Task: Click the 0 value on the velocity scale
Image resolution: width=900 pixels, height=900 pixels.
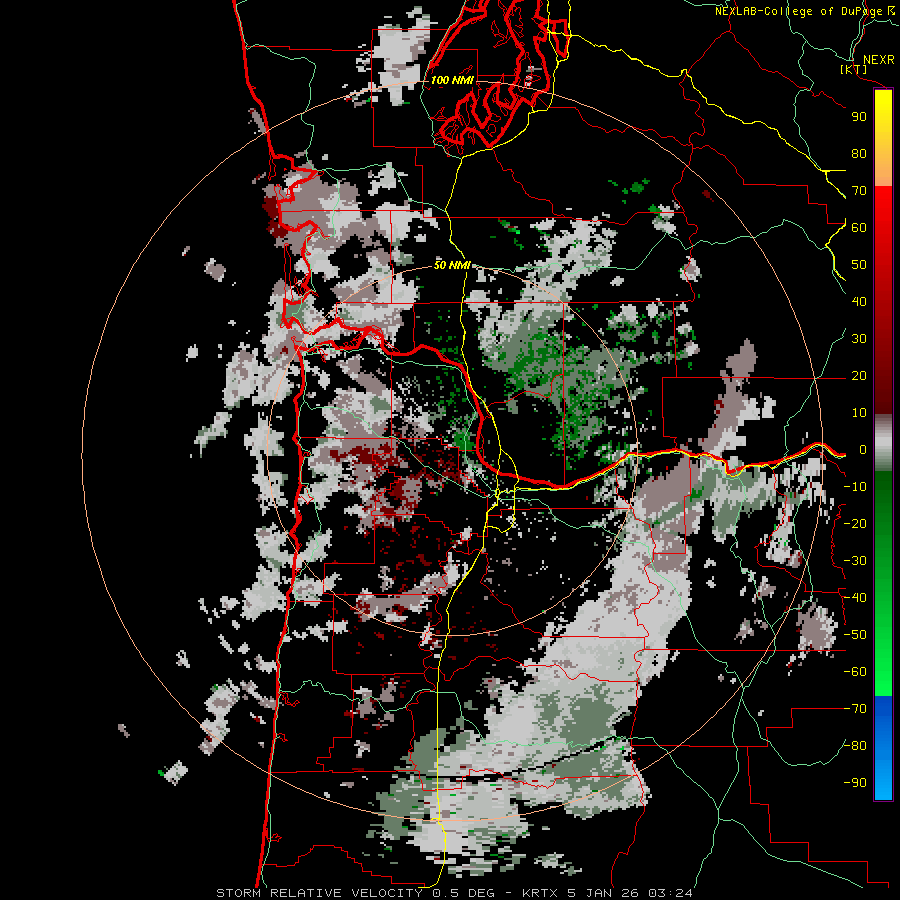Action: pyautogui.click(x=863, y=450)
